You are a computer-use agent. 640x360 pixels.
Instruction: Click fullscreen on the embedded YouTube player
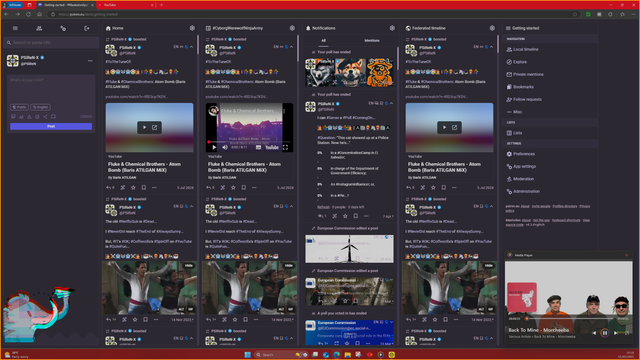[x=285, y=147]
